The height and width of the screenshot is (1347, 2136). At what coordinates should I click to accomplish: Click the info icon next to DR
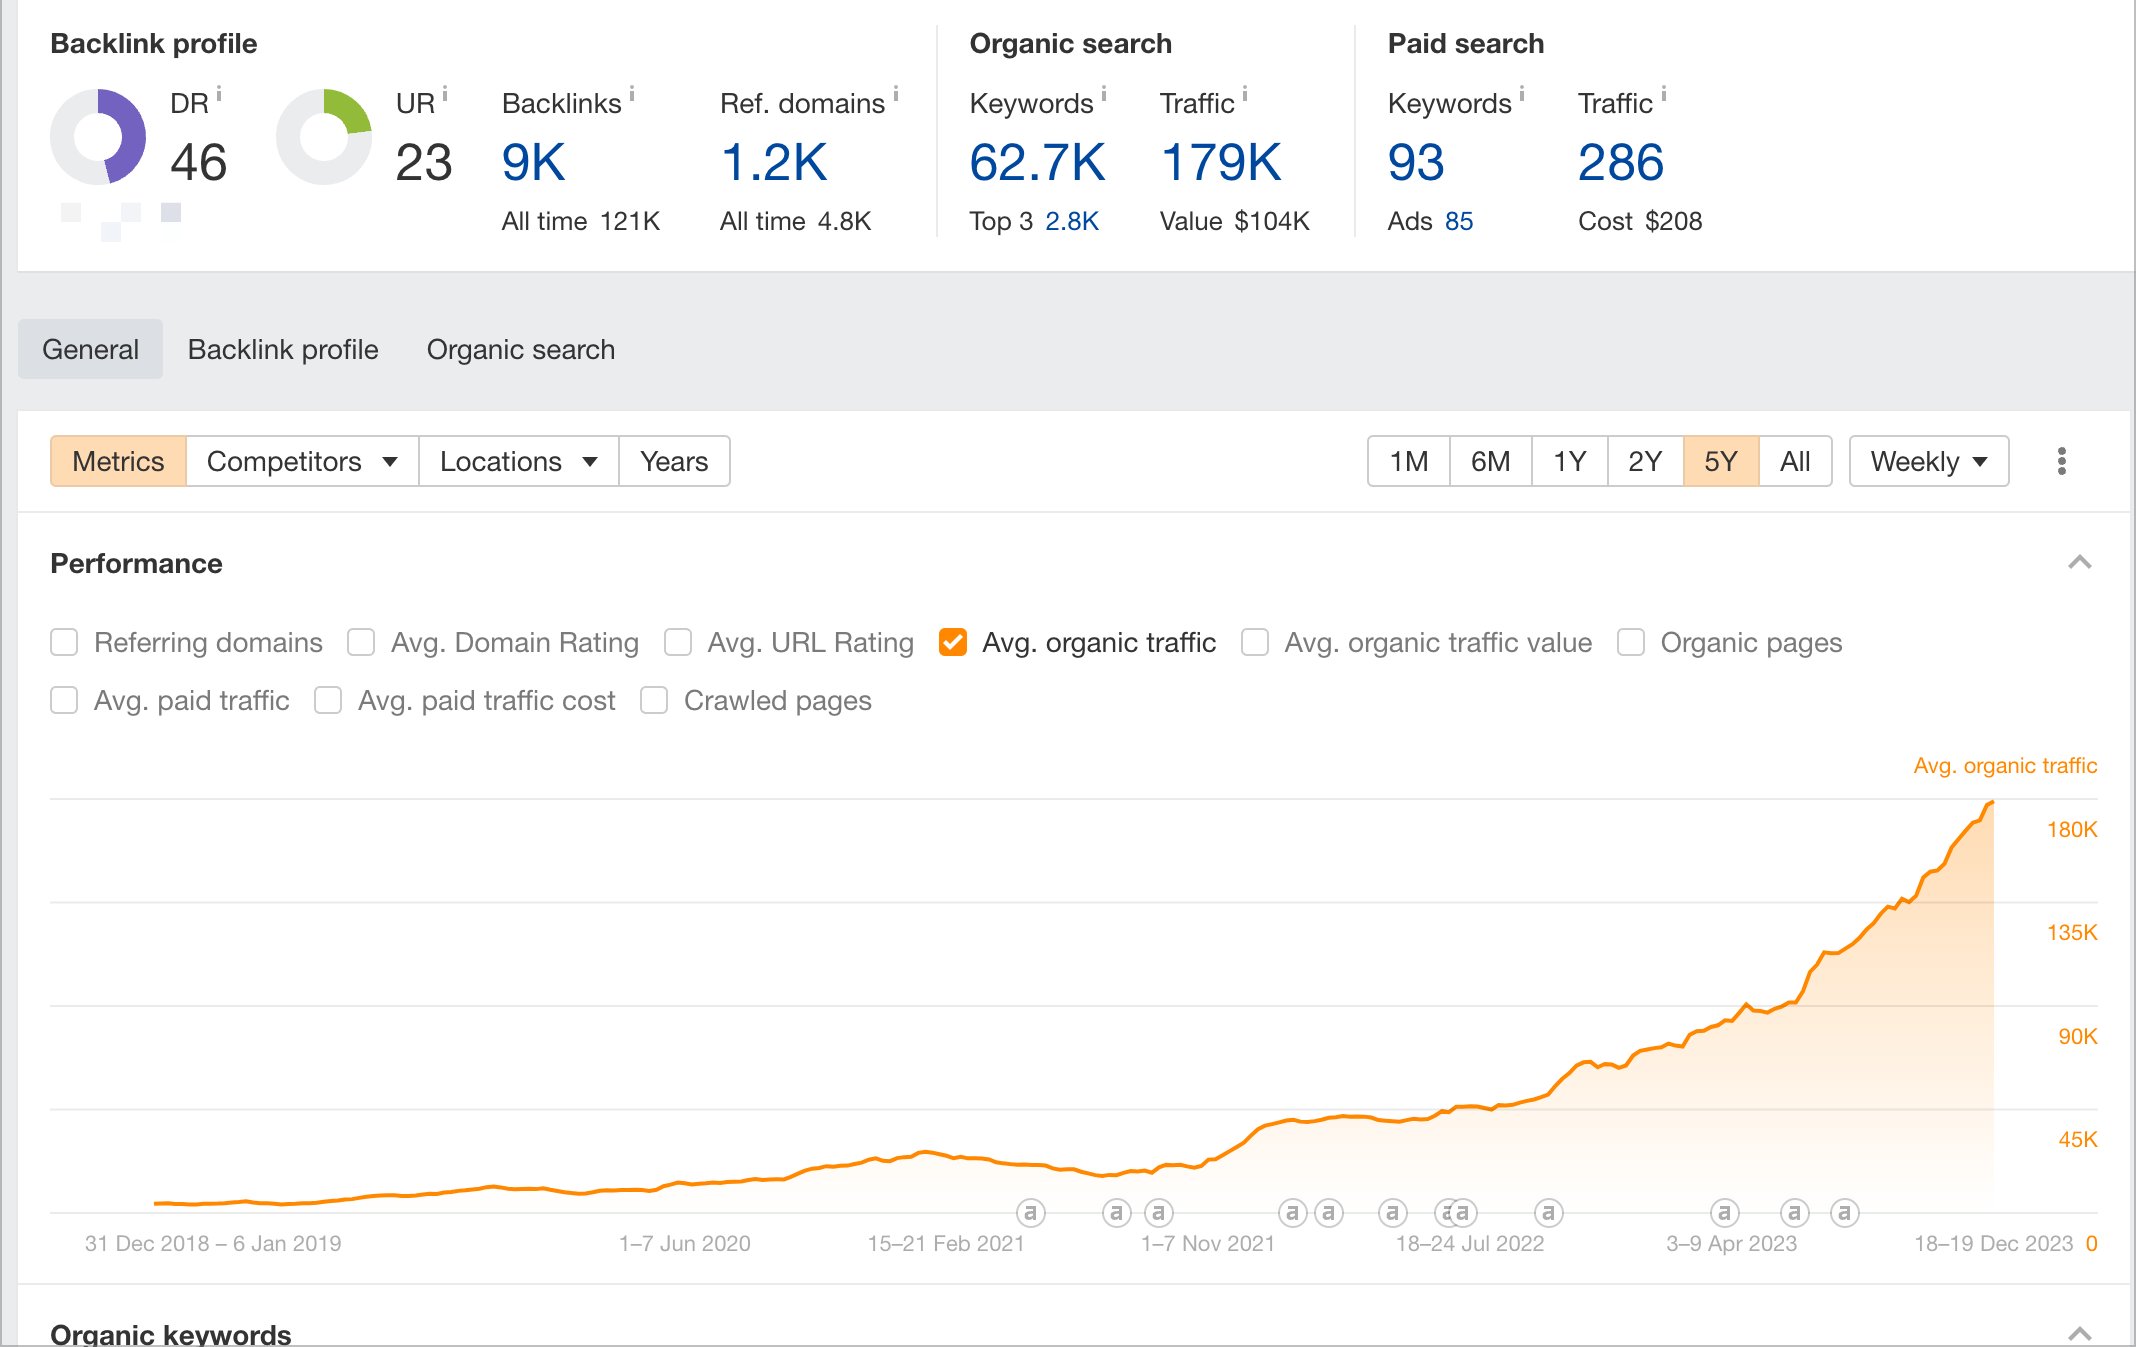[219, 95]
